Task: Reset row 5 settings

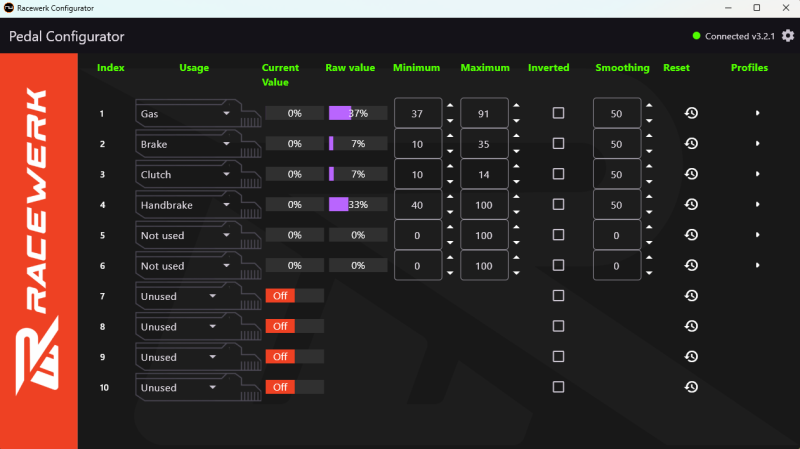Action: point(691,235)
